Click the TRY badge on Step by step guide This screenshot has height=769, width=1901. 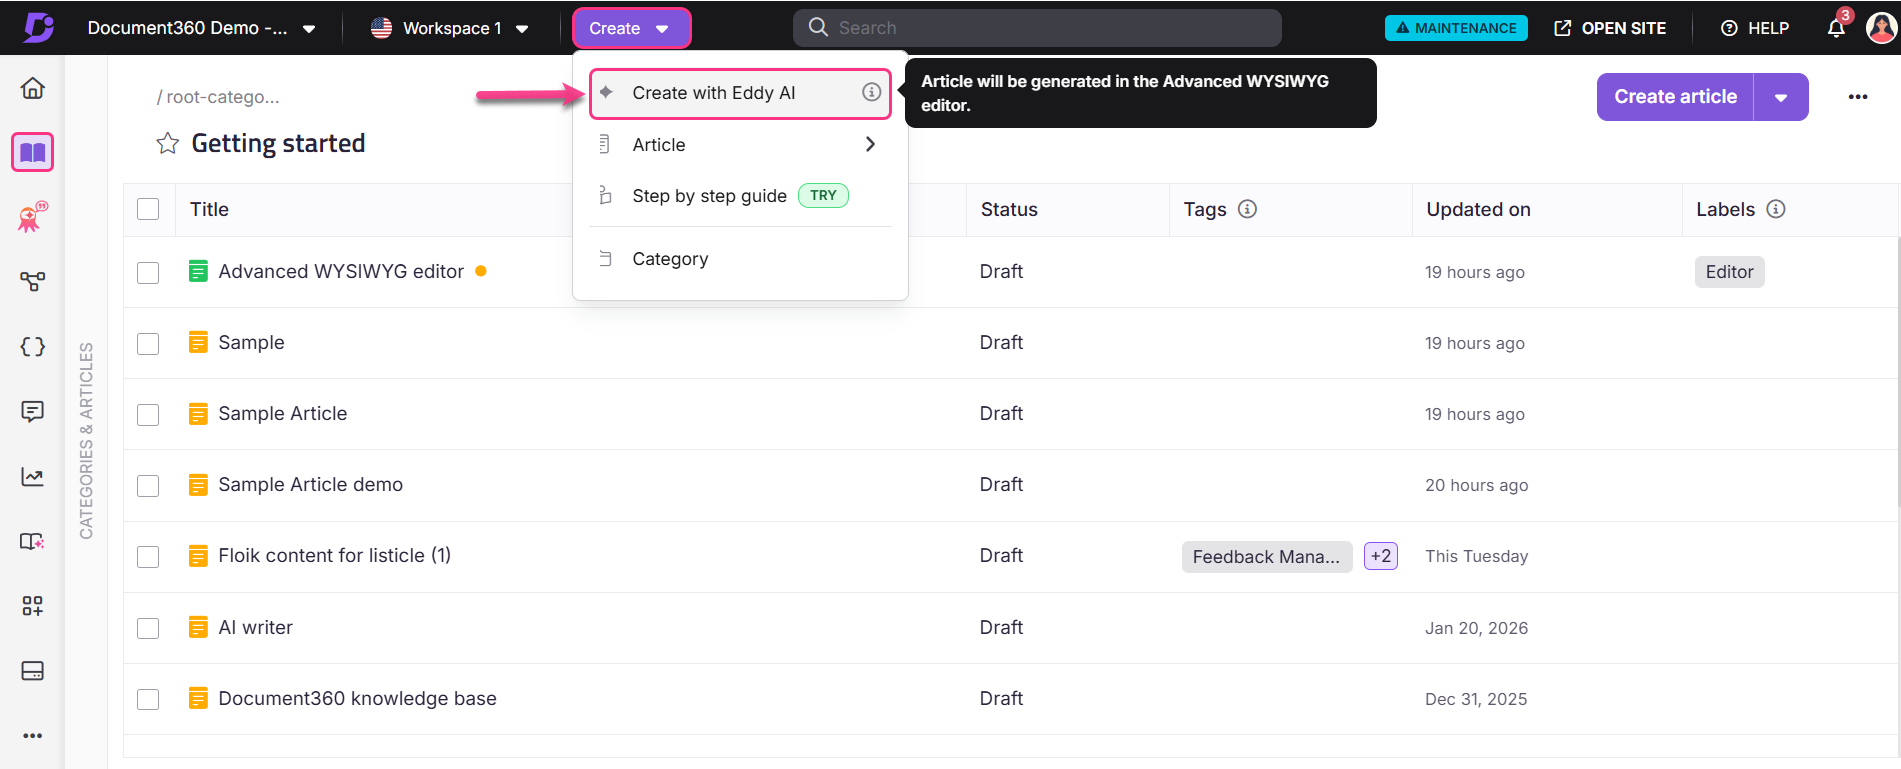tap(823, 195)
